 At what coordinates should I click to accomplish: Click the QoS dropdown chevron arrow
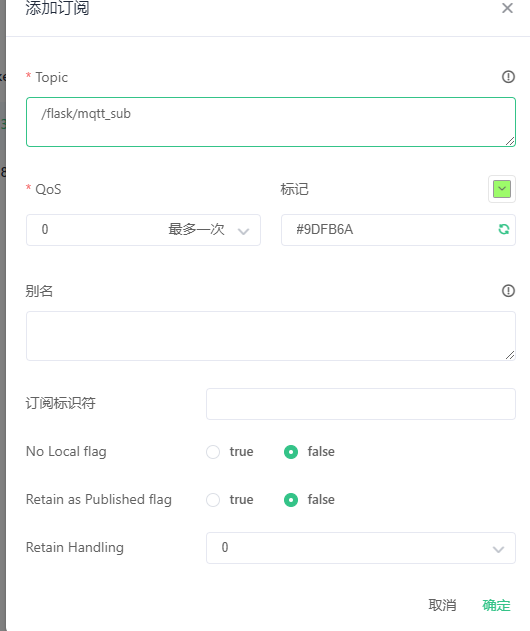pyautogui.click(x=243, y=231)
